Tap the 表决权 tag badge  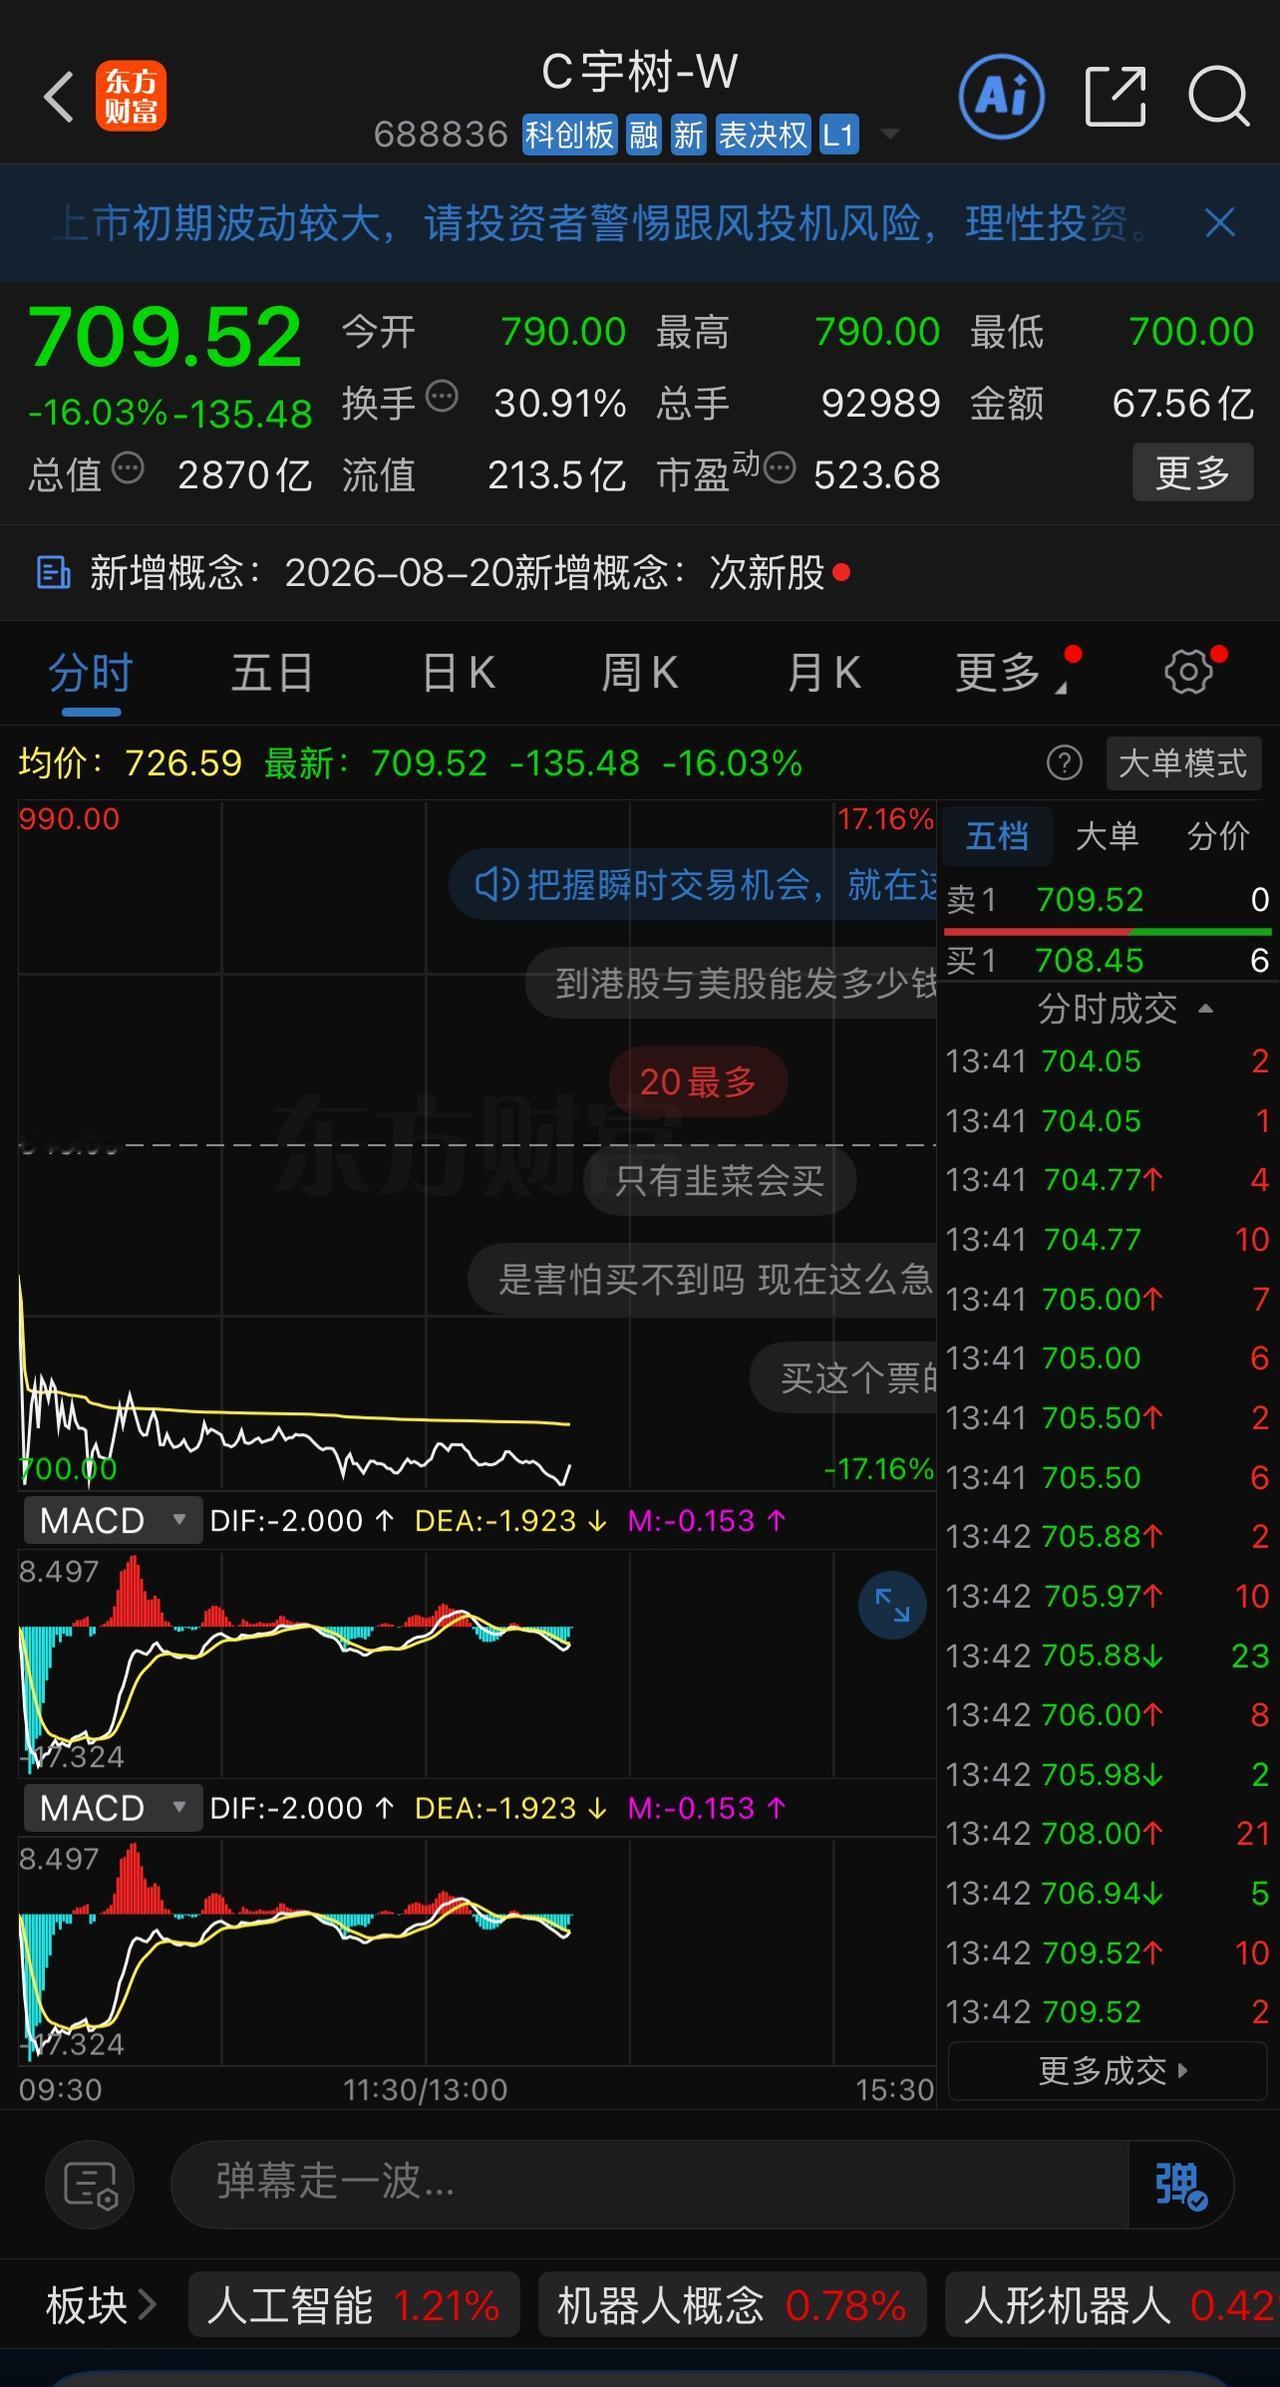pos(763,134)
